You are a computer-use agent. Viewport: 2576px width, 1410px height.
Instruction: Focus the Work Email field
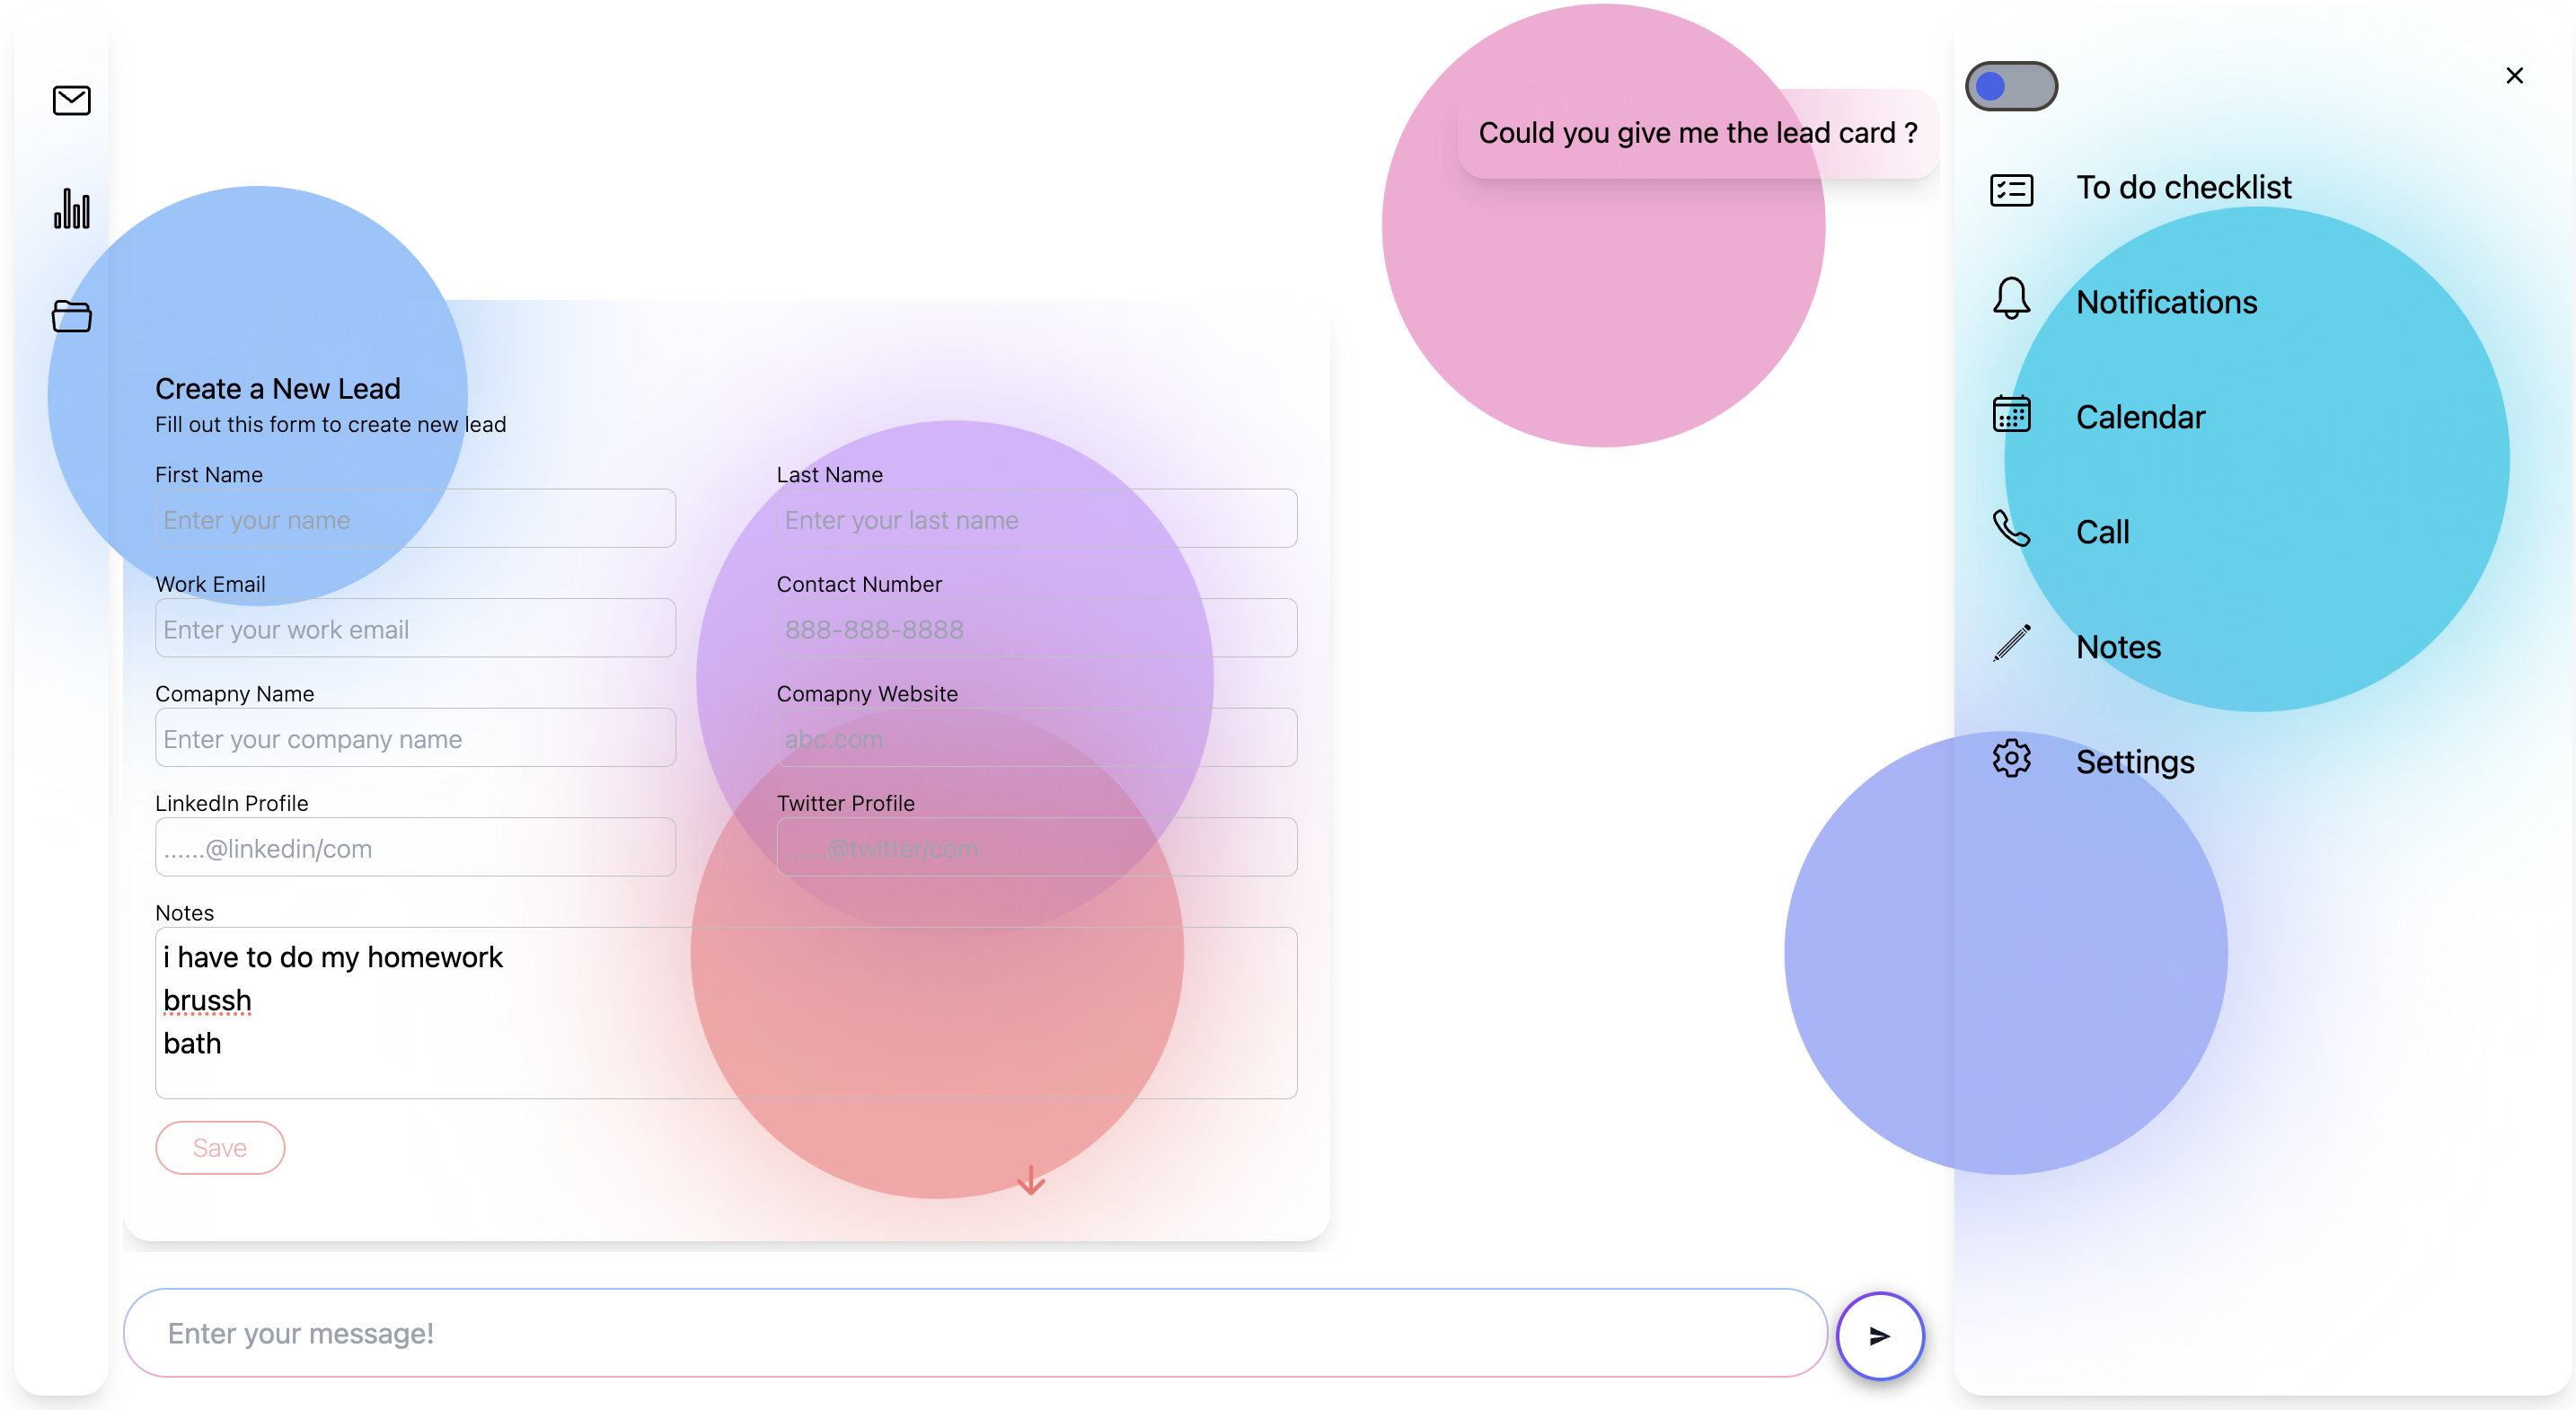[415, 629]
